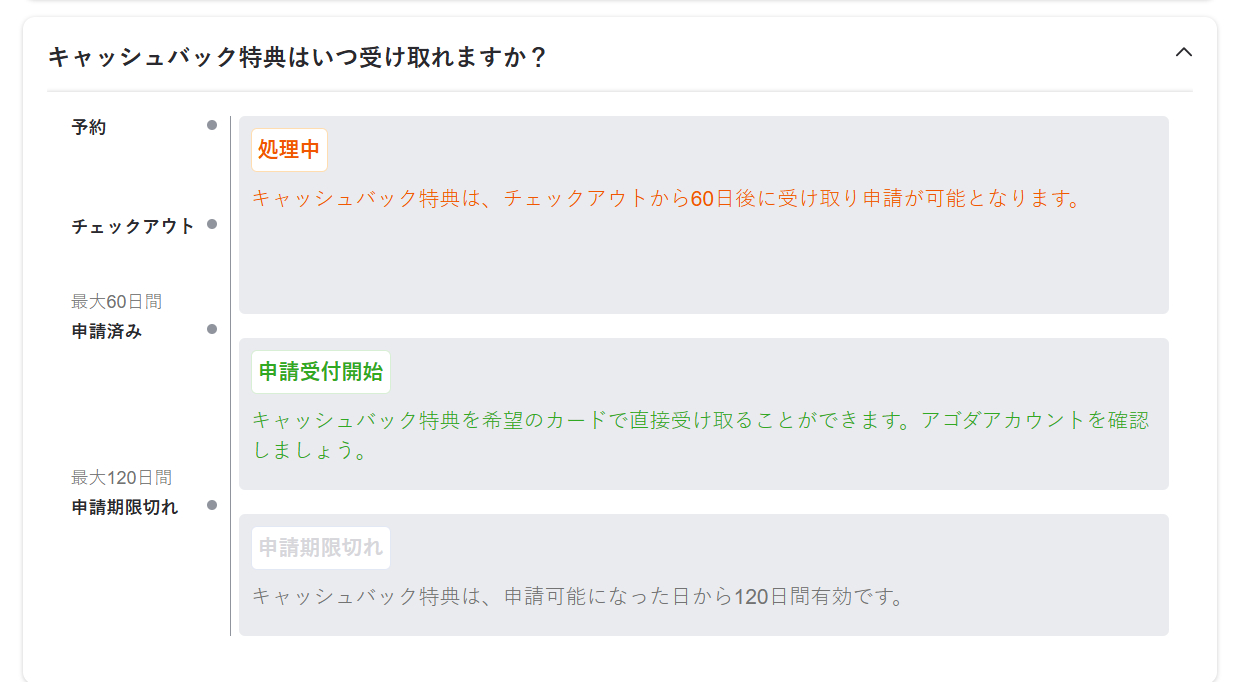Click the 最大120日間 duration text
This screenshot has height=682, width=1246.
tap(122, 477)
